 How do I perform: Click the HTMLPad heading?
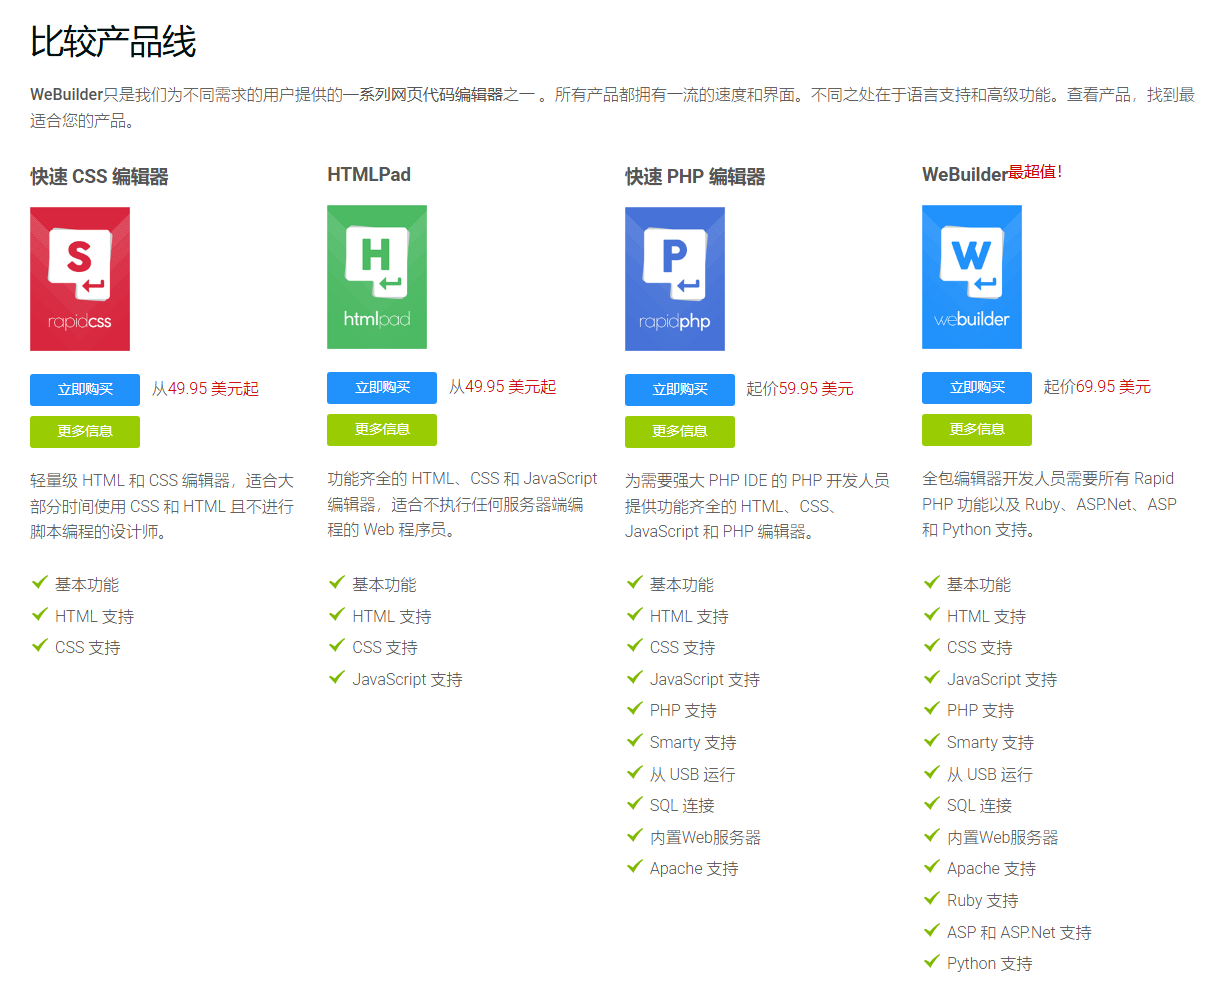pyautogui.click(x=369, y=175)
